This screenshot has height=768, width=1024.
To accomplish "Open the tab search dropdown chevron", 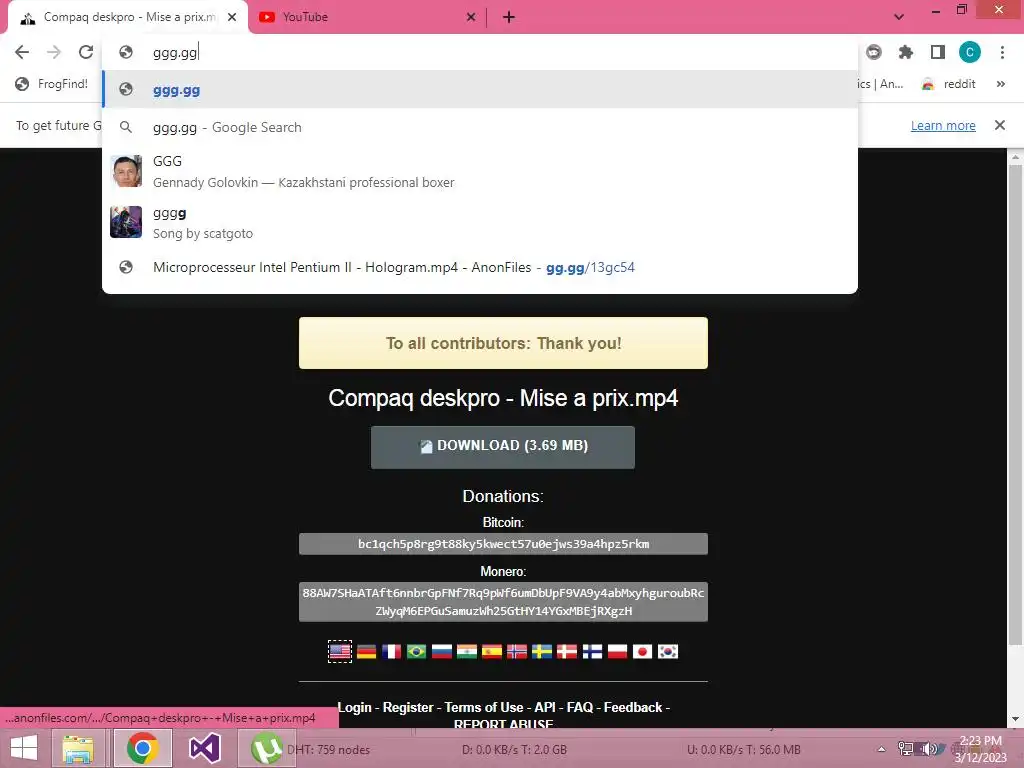I will [899, 17].
